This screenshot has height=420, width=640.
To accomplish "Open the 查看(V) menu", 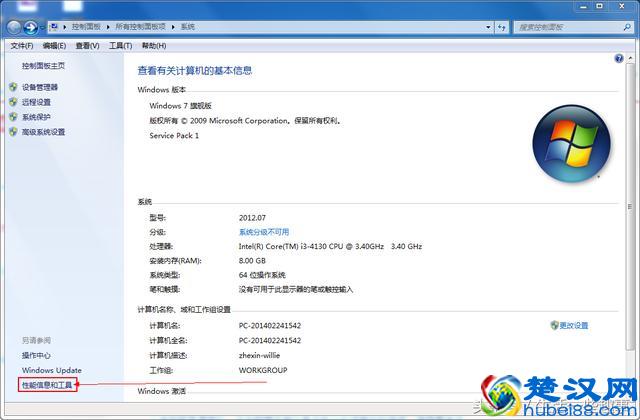I will (x=87, y=46).
